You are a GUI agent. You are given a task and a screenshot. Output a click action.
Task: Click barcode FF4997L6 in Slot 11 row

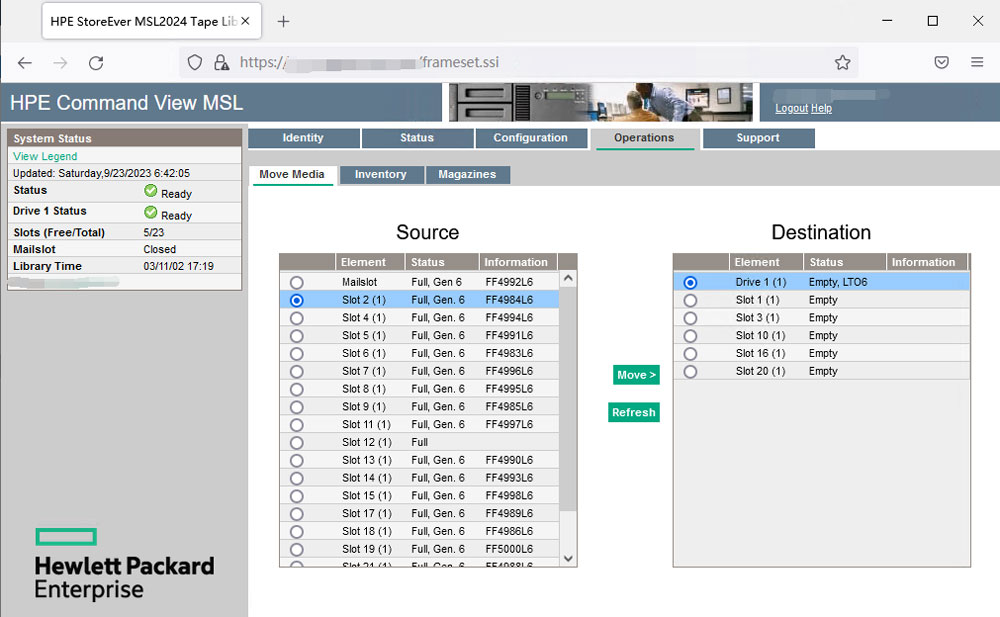[509, 425]
